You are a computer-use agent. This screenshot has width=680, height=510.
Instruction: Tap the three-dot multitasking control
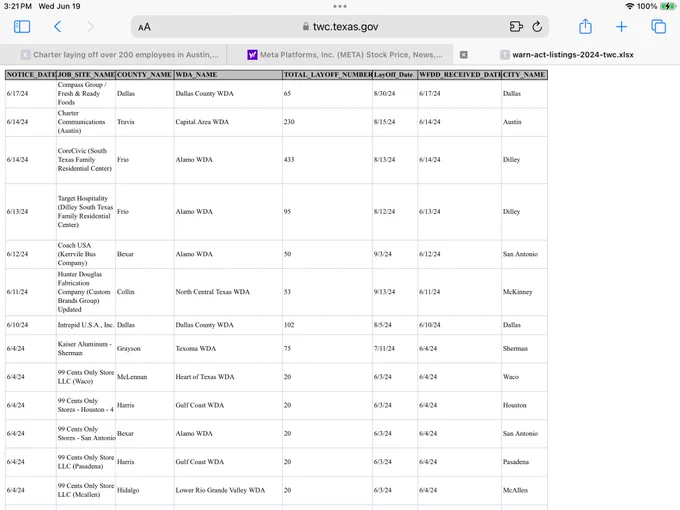click(340, 6)
